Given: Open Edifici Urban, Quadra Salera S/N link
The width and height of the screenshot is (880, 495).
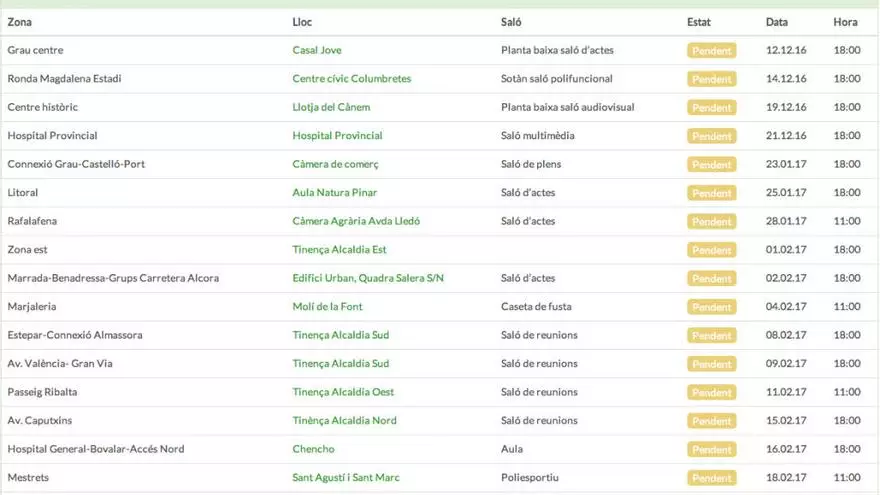Looking at the screenshot, I should point(368,278).
